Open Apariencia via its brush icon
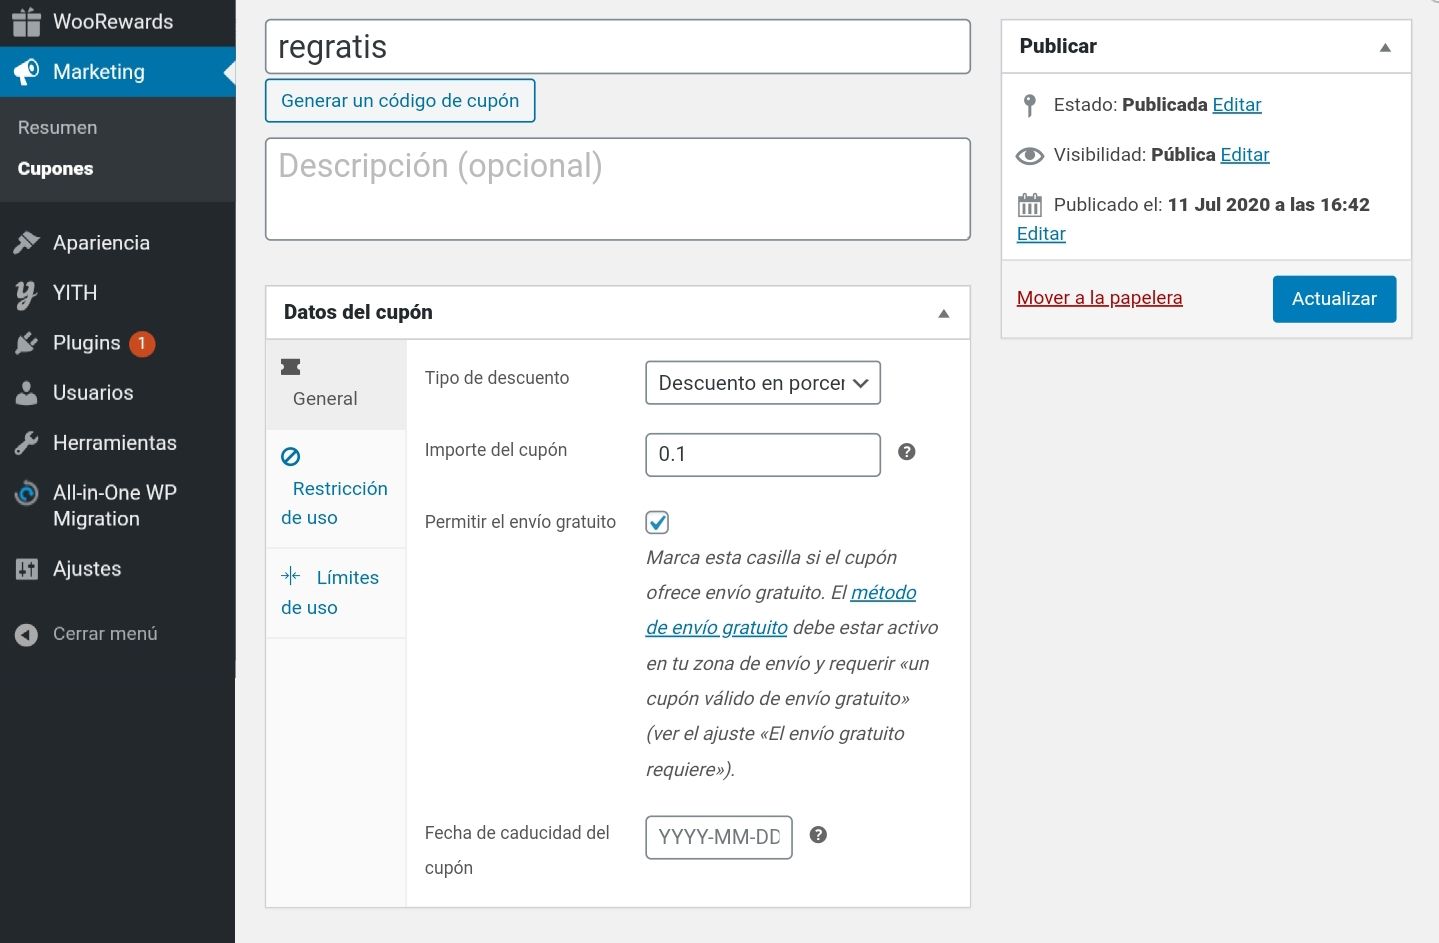 click(26, 242)
